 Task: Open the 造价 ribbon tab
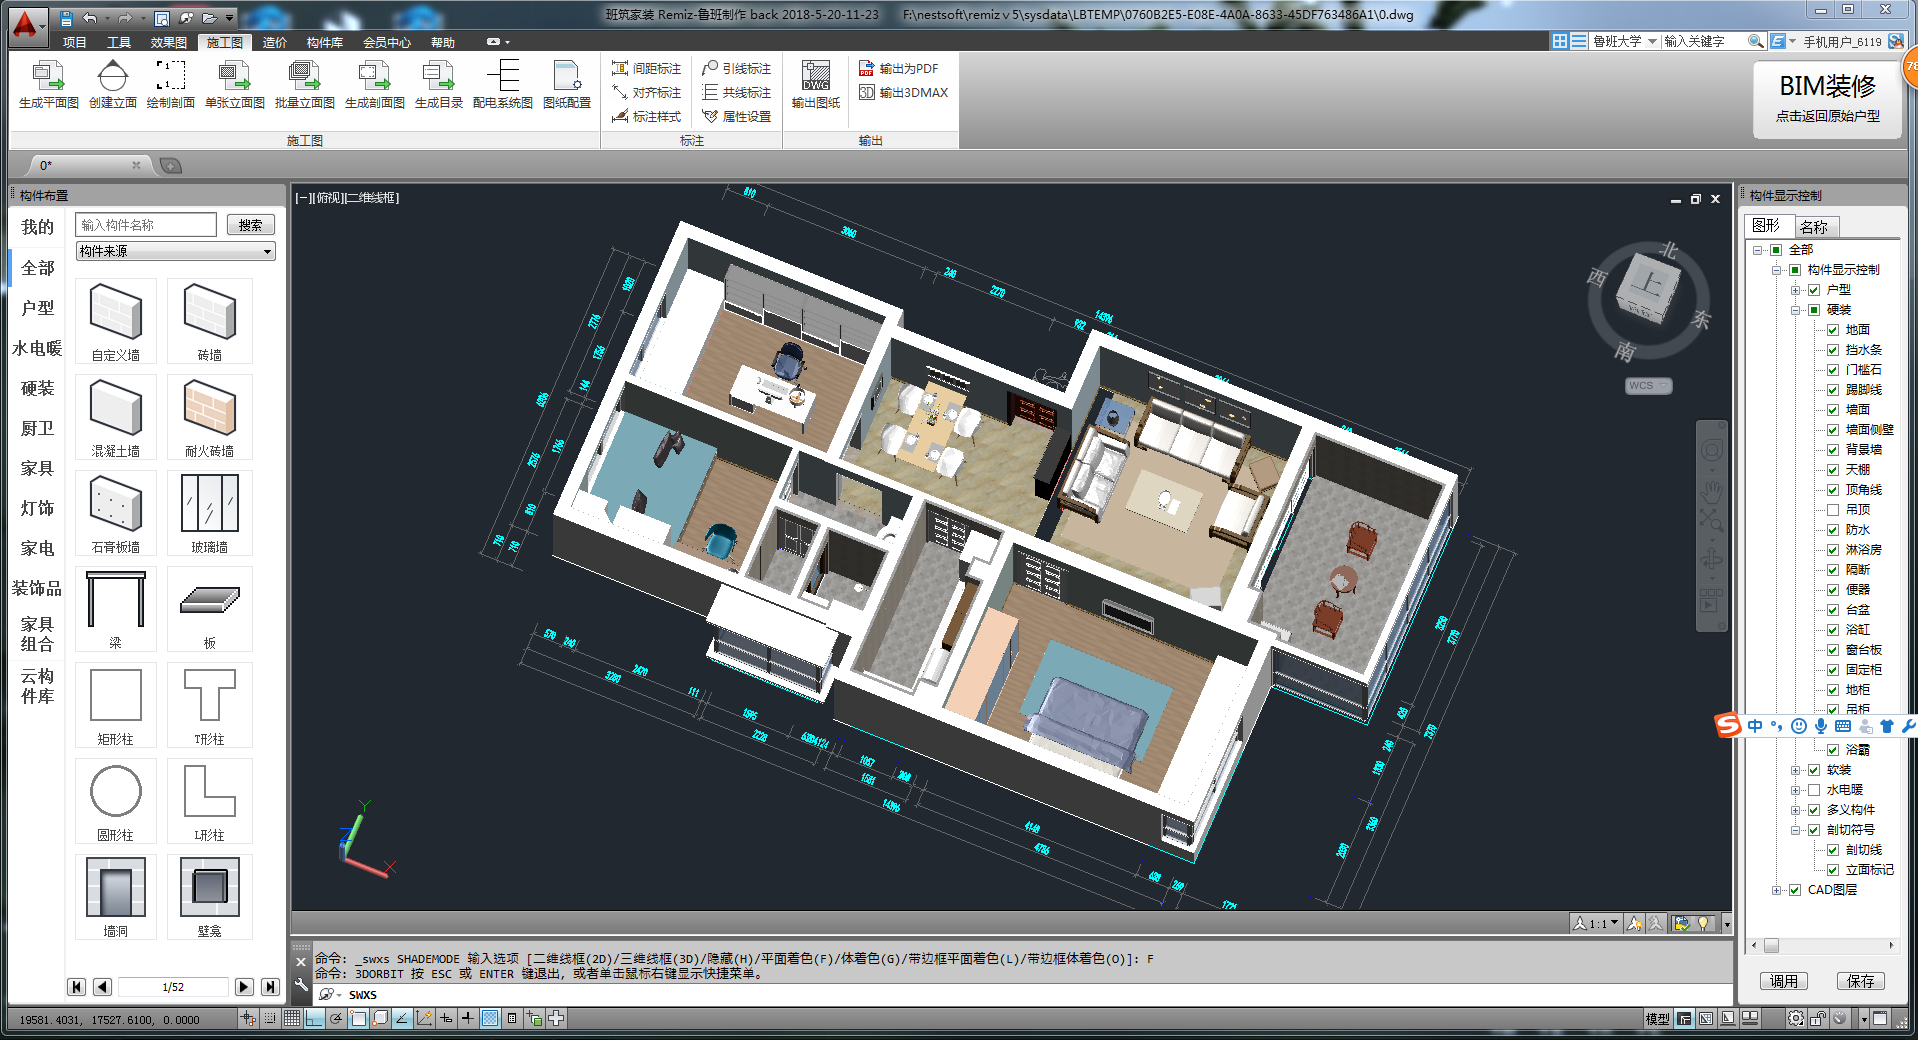click(x=274, y=42)
